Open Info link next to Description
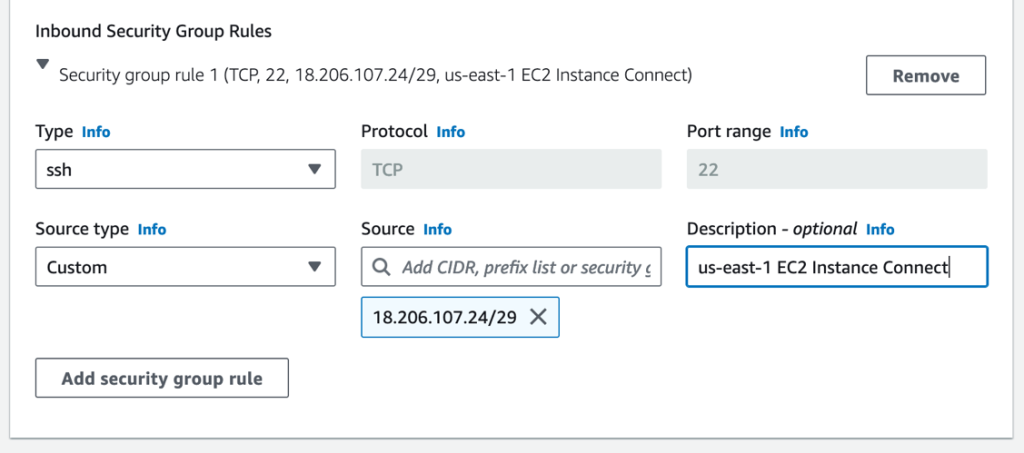The width and height of the screenshot is (1024, 453). click(880, 229)
